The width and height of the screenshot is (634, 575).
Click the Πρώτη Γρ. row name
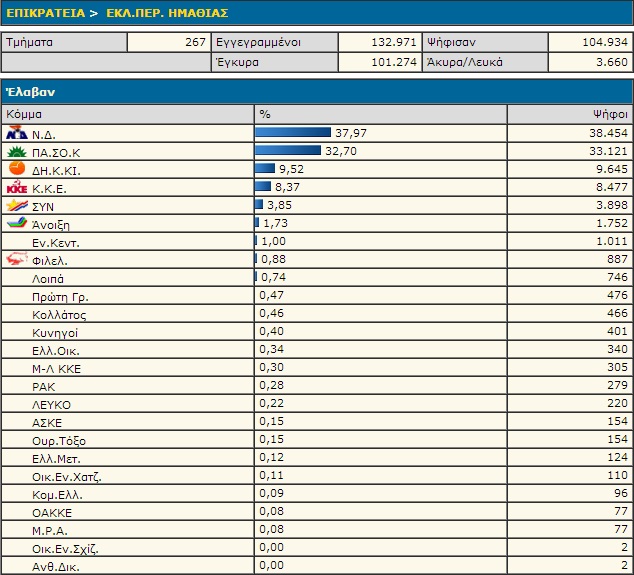(x=60, y=297)
